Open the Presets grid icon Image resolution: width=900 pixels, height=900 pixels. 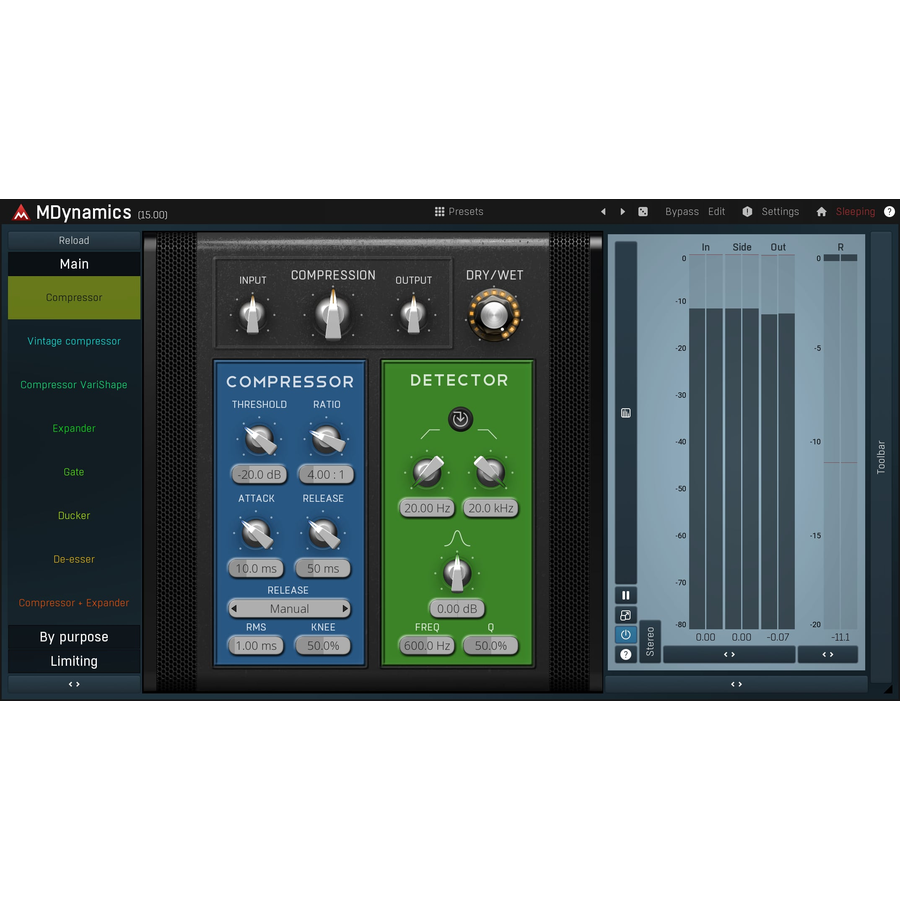tap(440, 212)
